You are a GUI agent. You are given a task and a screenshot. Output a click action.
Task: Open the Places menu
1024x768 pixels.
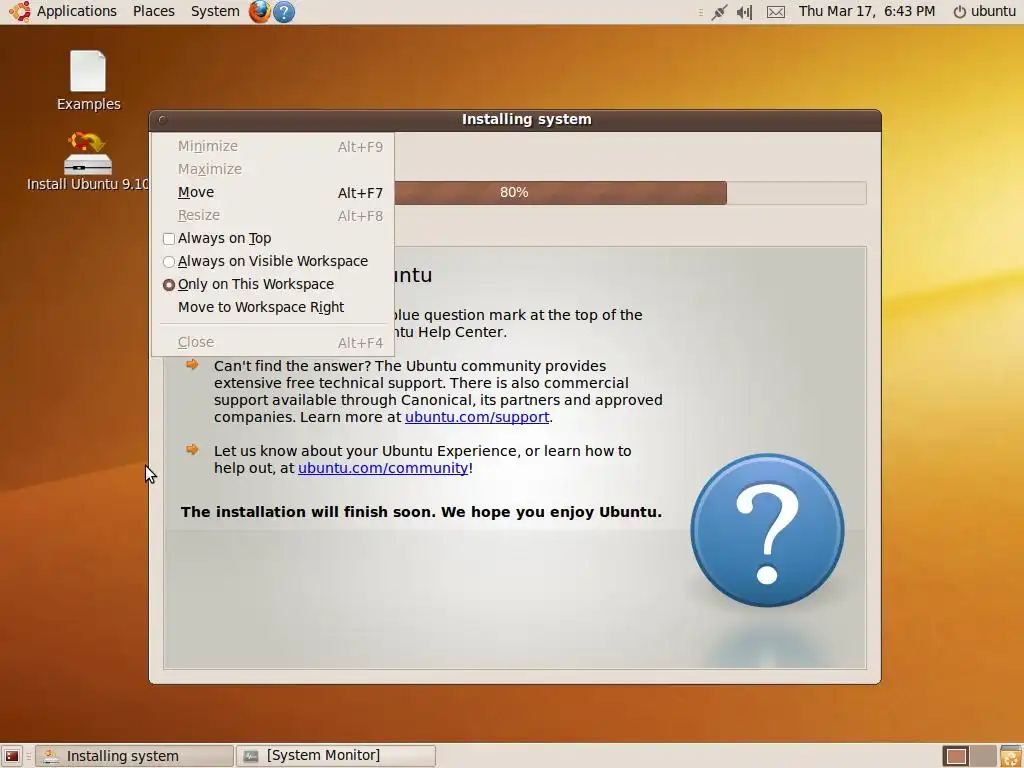coord(153,11)
